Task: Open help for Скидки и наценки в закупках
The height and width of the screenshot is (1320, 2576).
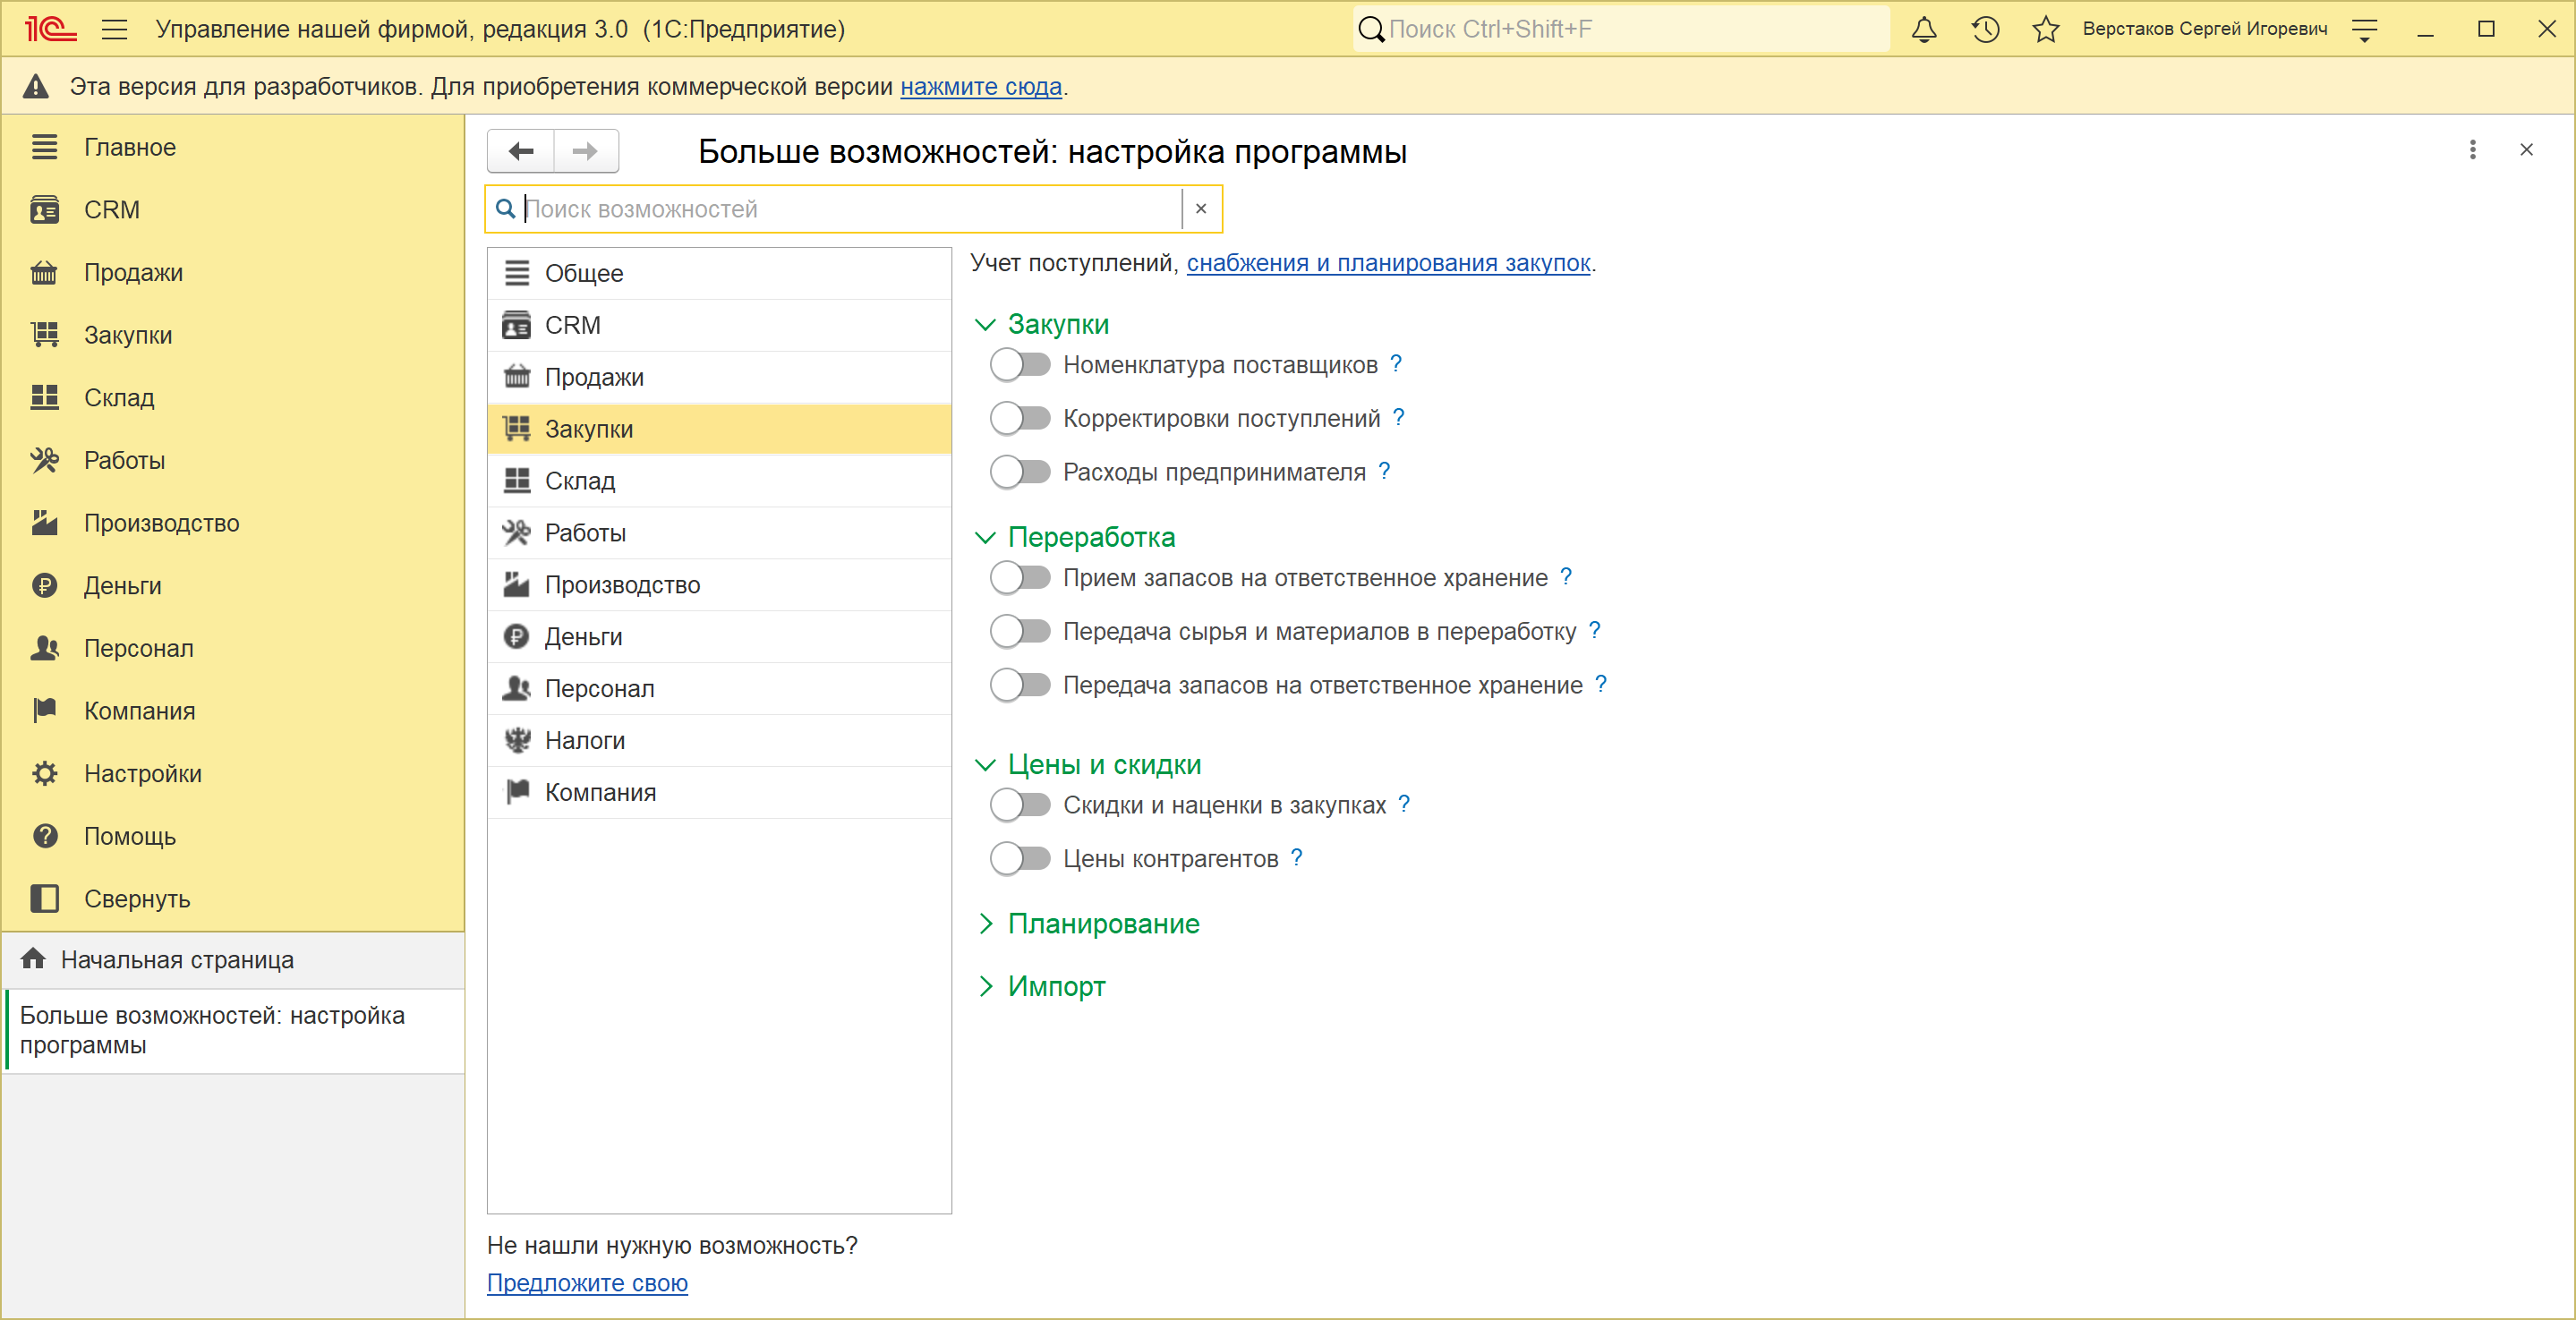Action: click(x=1404, y=804)
